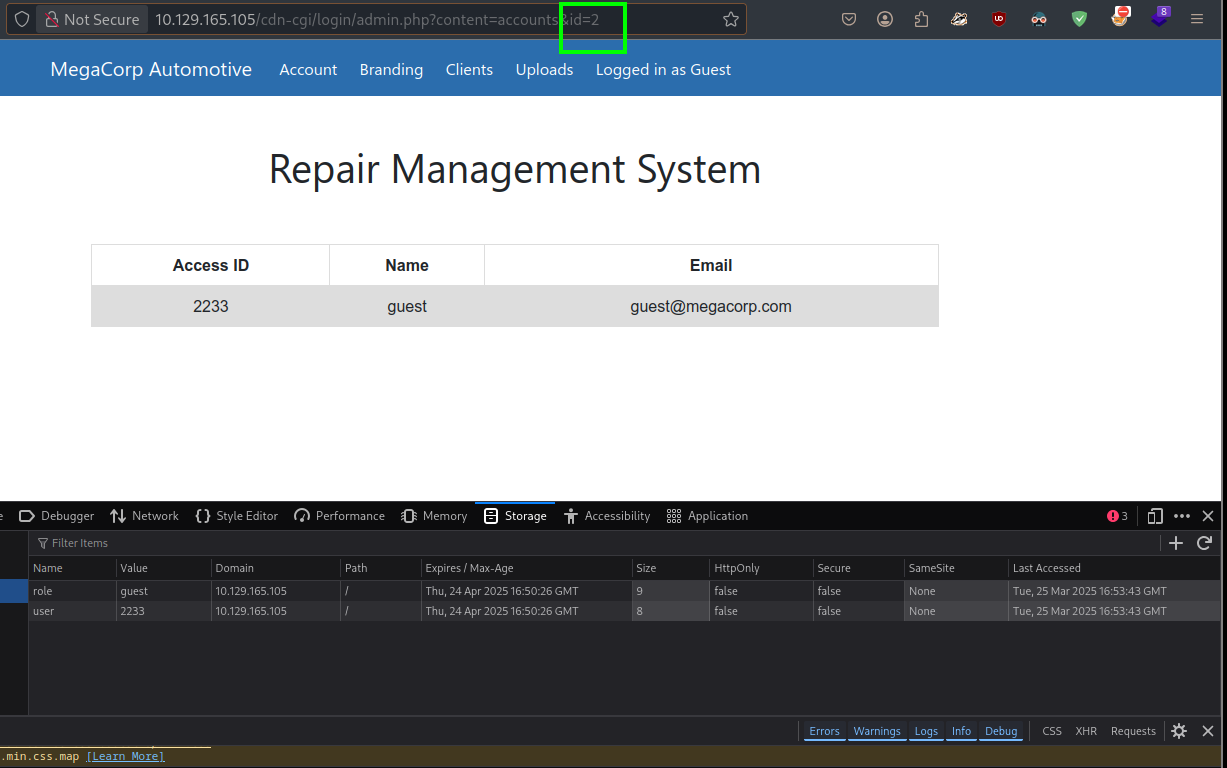Open console settings gear
The image size is (1227, 768).
point(1179,731)
